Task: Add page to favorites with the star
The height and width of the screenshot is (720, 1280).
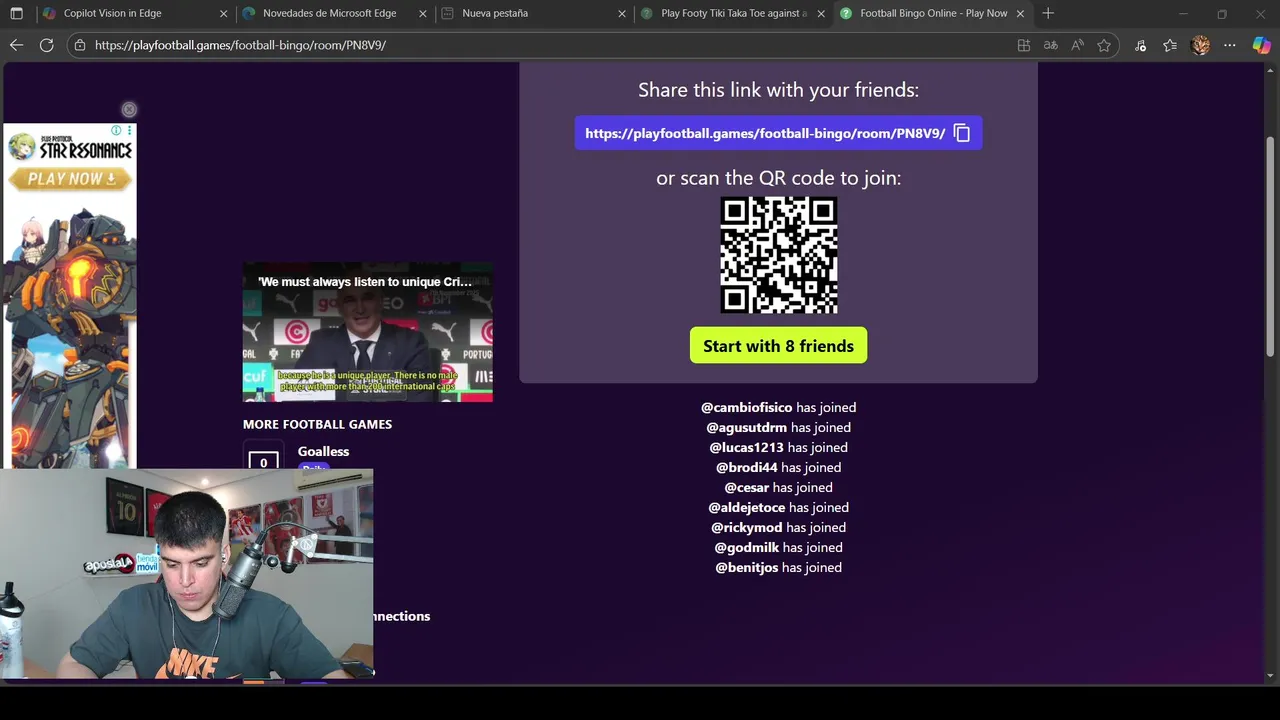Action: (x=1104, y=45)
